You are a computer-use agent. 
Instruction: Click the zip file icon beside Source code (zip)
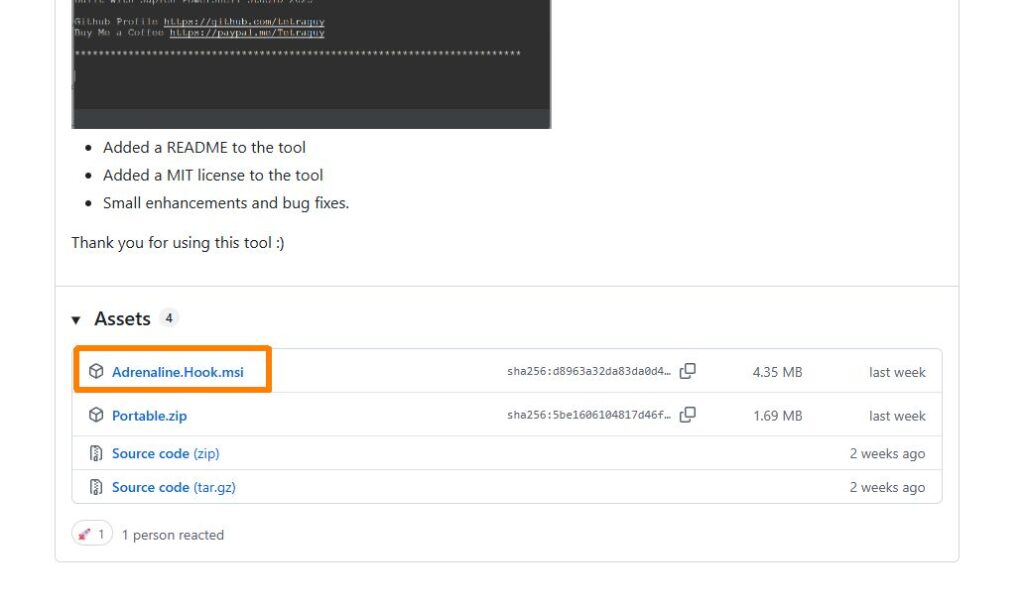tap(96, 453)
